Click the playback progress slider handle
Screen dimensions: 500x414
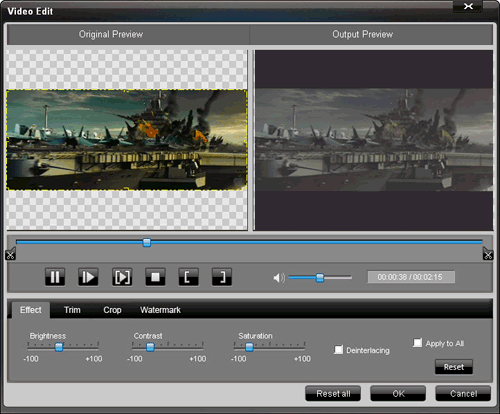(147, 242)
